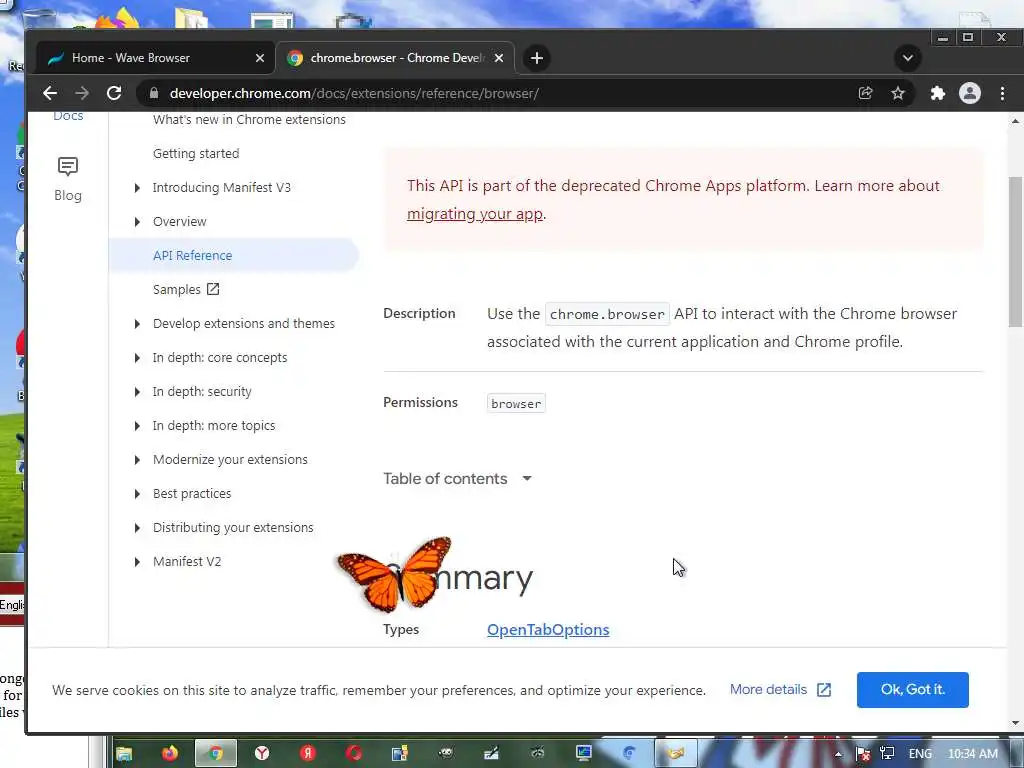The image size is (1024, 768).
Task: Open the share page icon in address bar
Action: (865, 93)
